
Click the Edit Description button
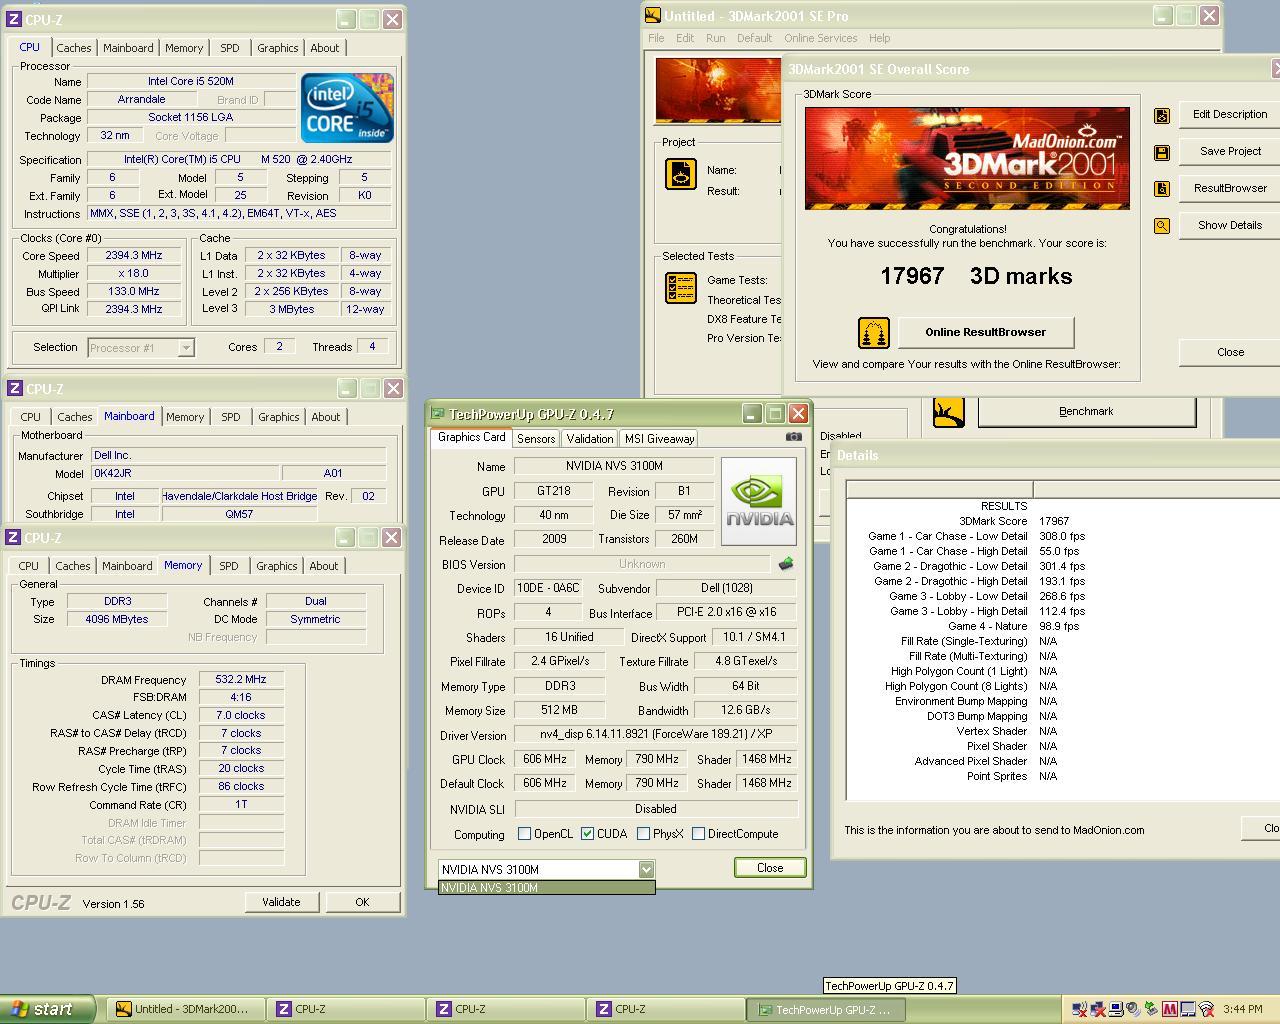pos(1230,115)
